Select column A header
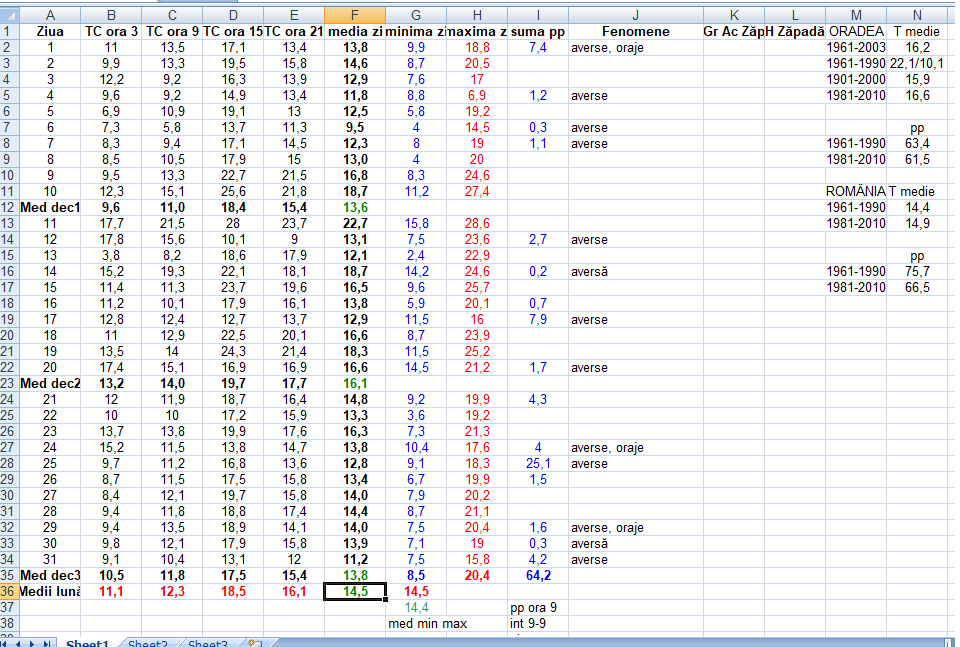Image resolution: width=960 pixels, height=647 pixels. coord(50,15)
